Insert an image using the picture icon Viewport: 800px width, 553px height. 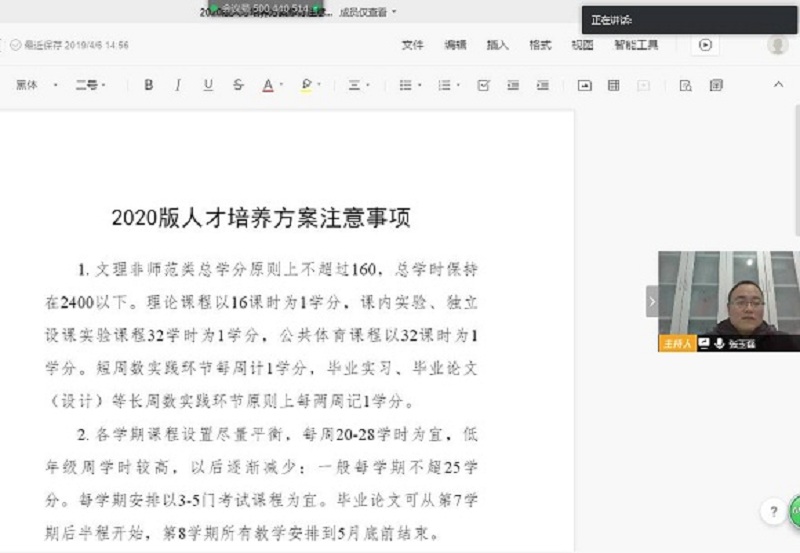pyautogui.click(x=585, y=86)
